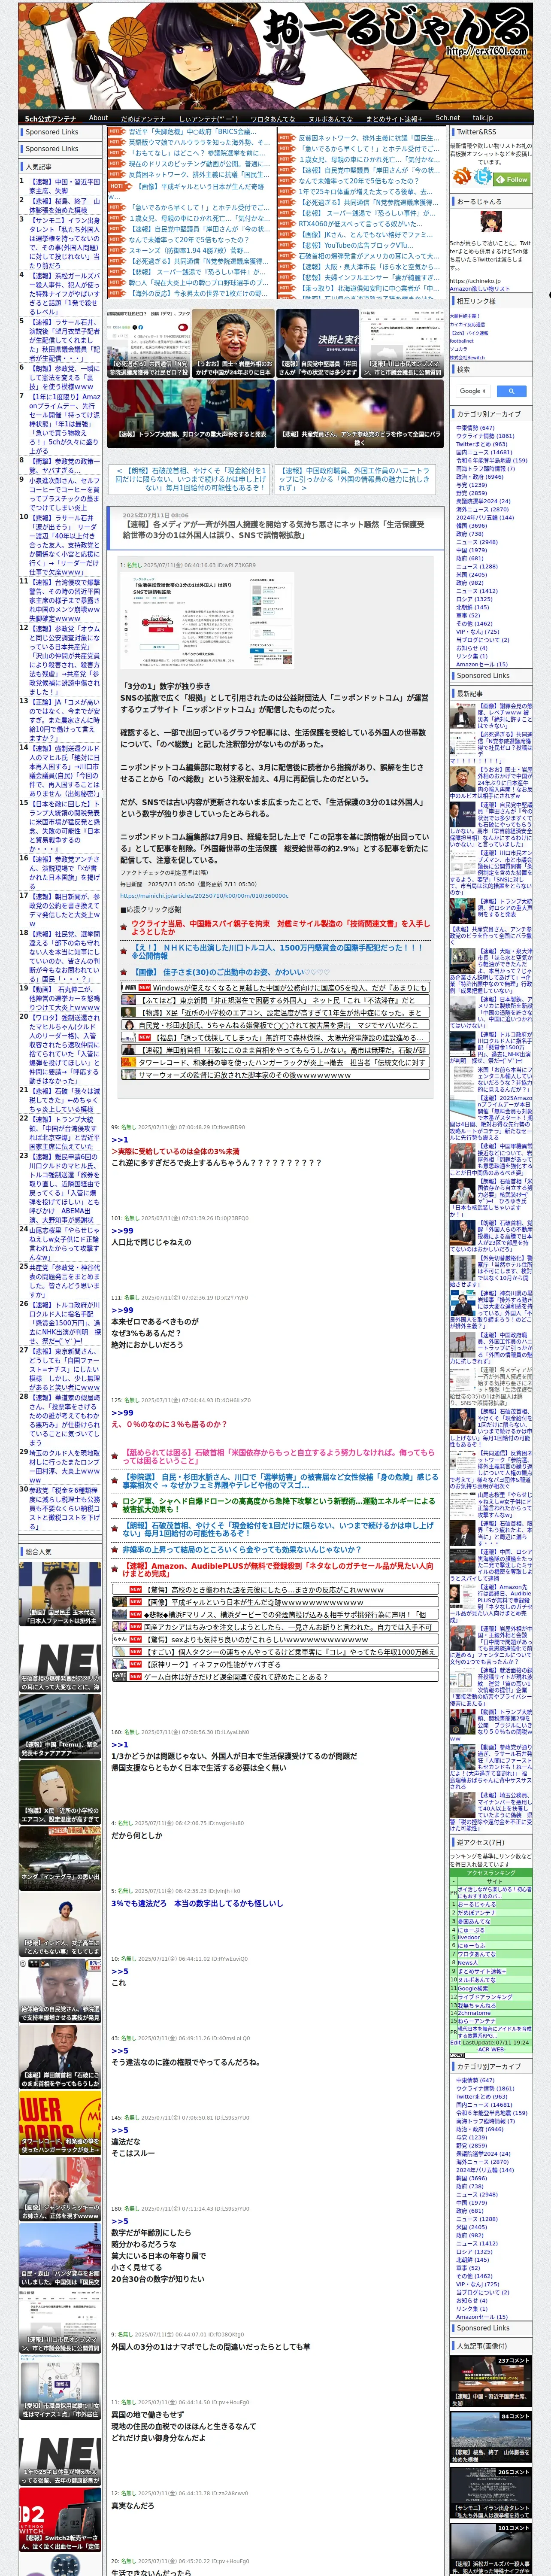Click the >>99 anchor in comment 101
The height and width of the screenshot is (2576, 551).
pyautogui.click(x=122, y=1231)
